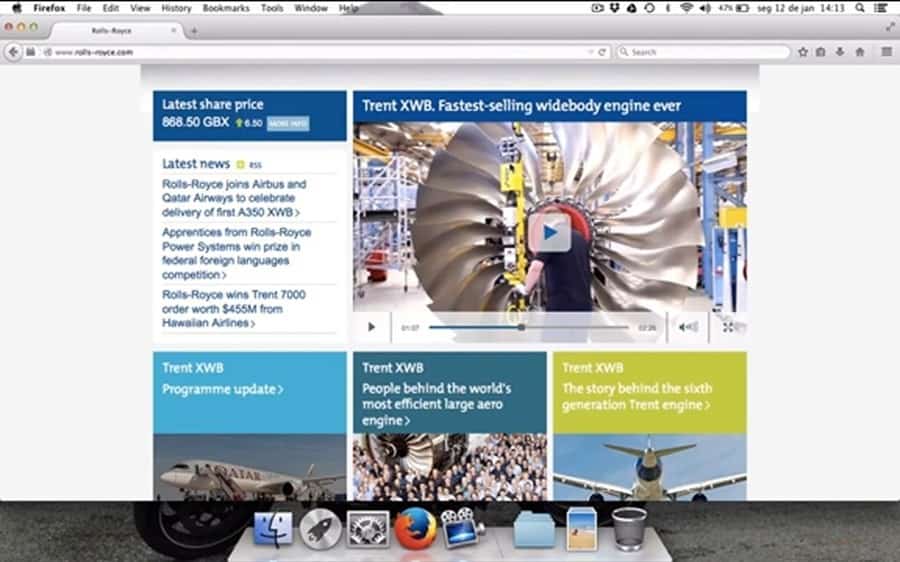Open Notification Center icon
This screenshot has width=900, height=562.
pyautogui.click(x=881, y=8)
